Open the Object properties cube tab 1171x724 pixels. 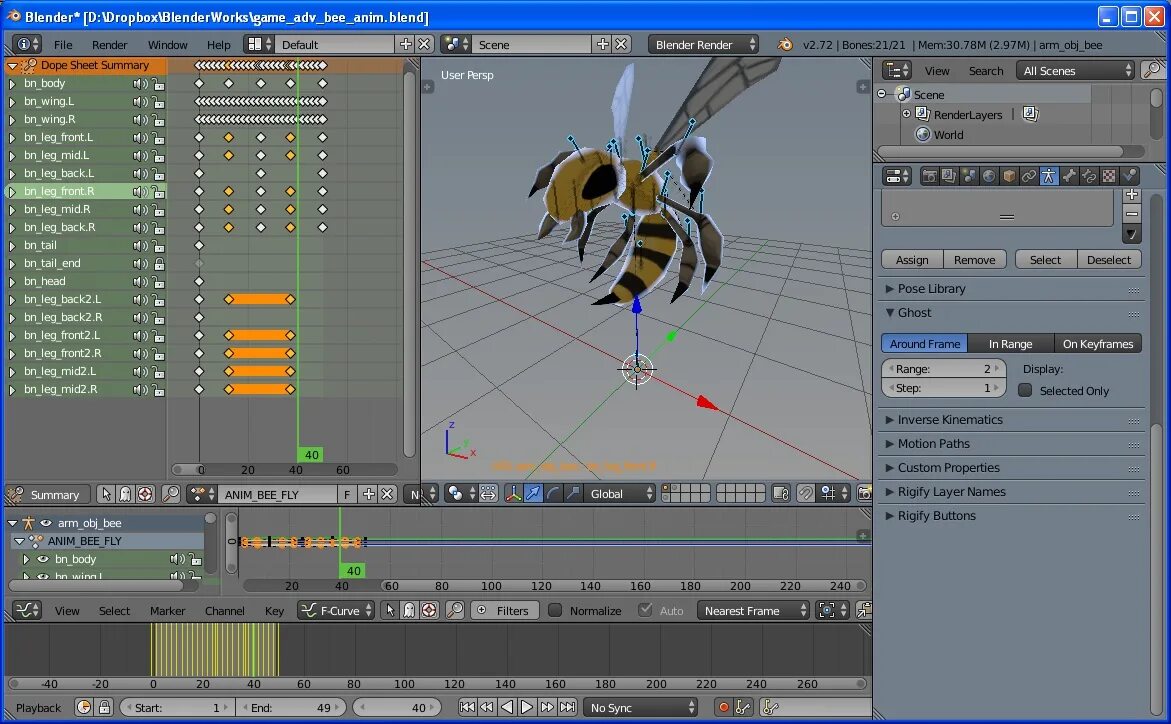(x=1009, y=176)
